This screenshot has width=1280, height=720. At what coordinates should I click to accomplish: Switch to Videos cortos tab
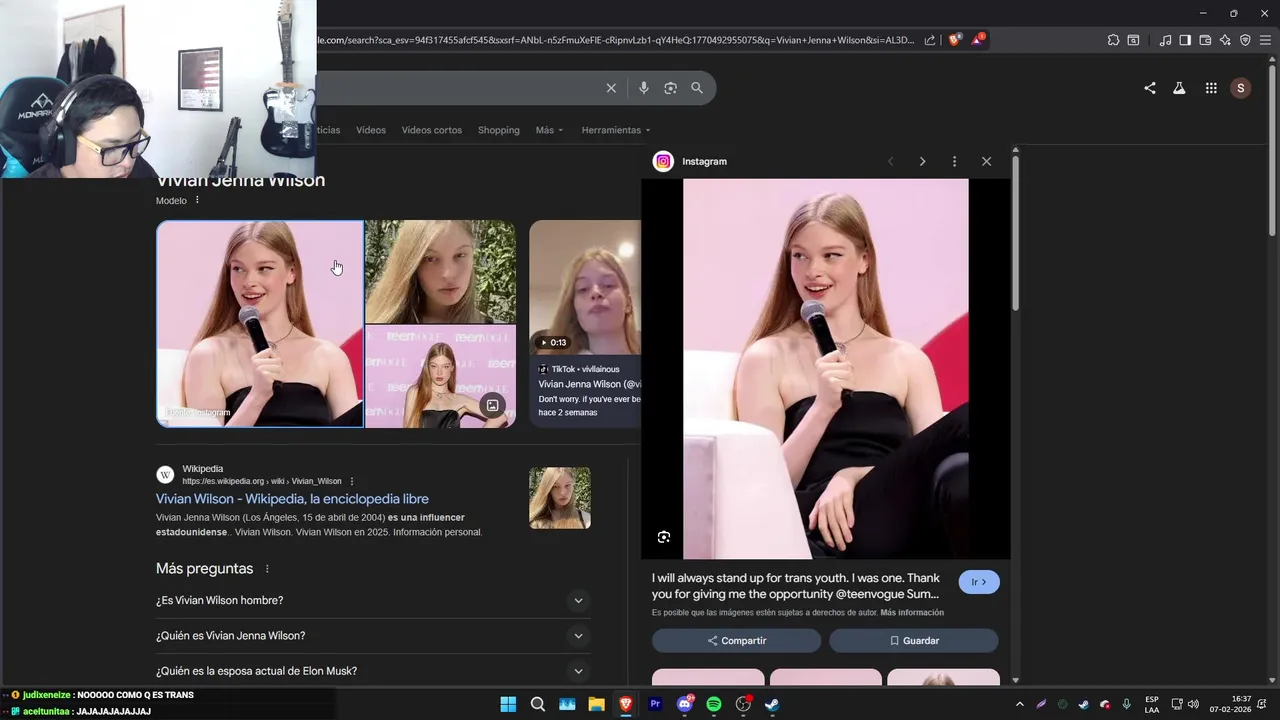tap(432, 130)
